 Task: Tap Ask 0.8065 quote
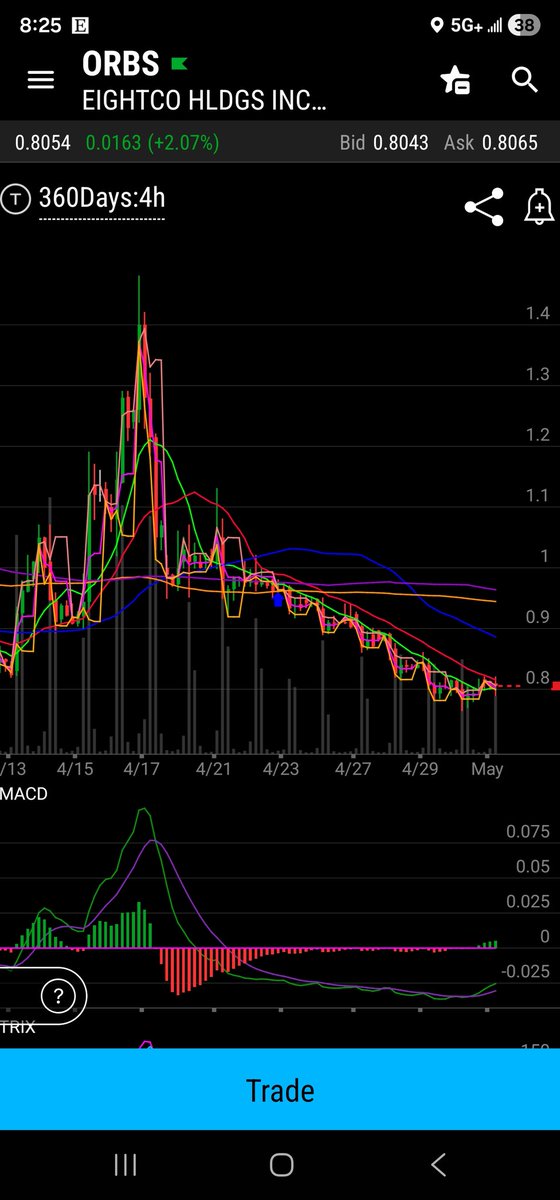(490, 143)
